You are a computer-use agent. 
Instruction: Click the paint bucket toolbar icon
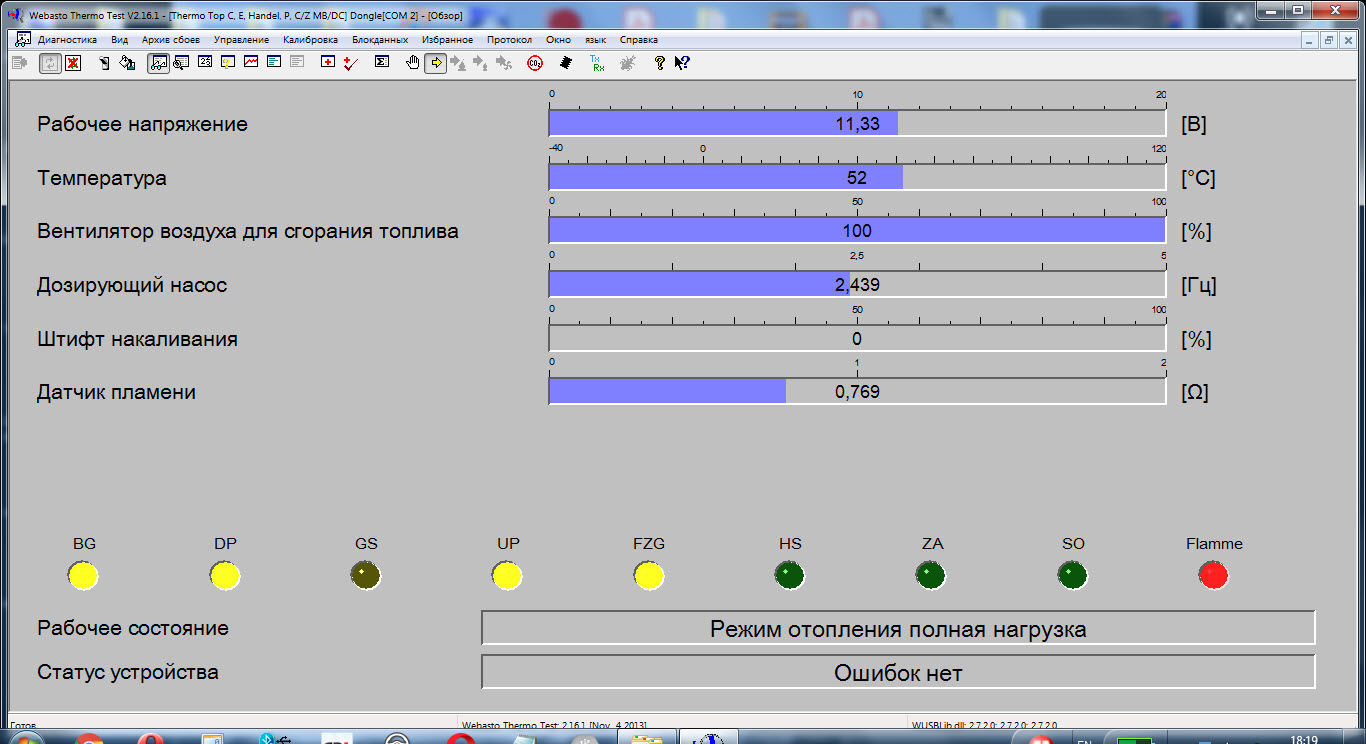127,63
